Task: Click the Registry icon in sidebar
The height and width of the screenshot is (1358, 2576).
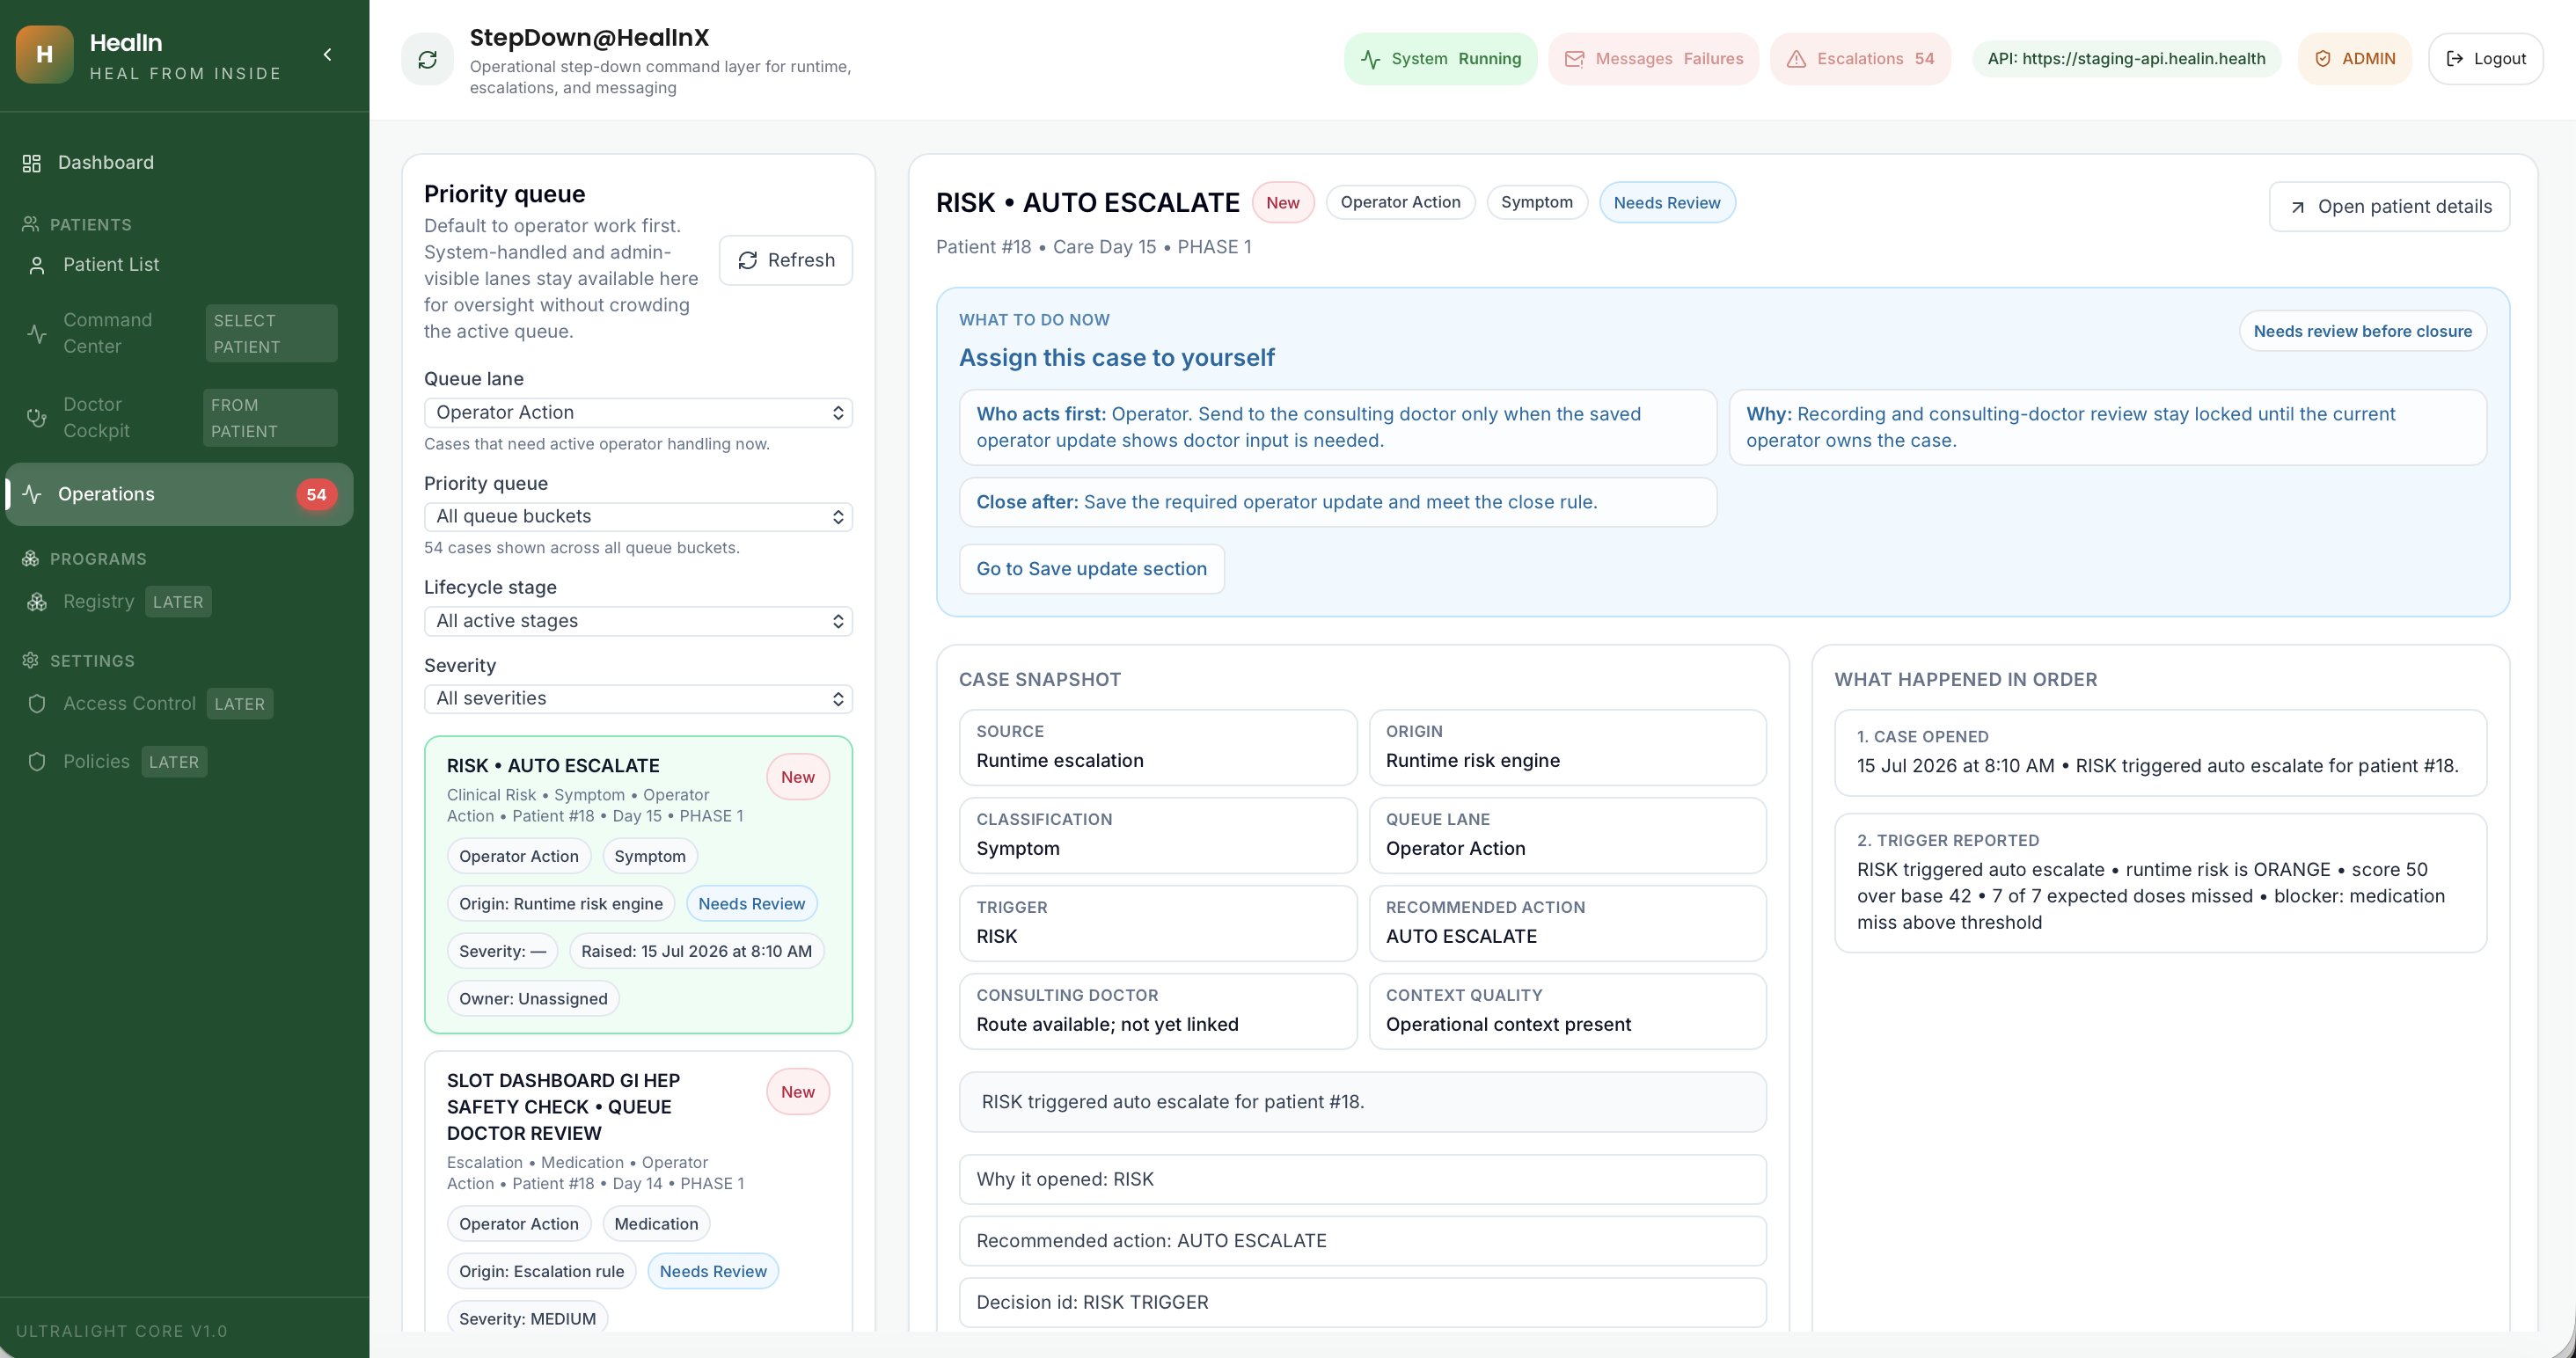Action: pos(37,602)
